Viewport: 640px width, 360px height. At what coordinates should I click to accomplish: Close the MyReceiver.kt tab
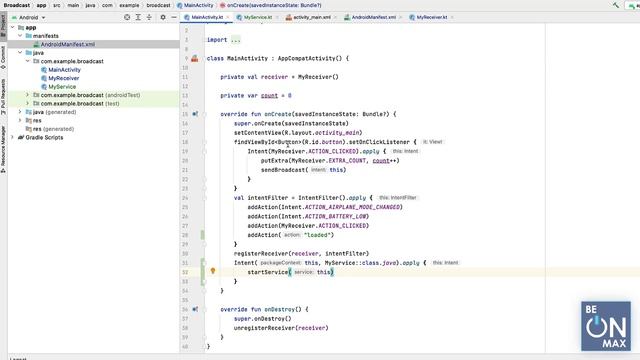(x=452, y=18)
